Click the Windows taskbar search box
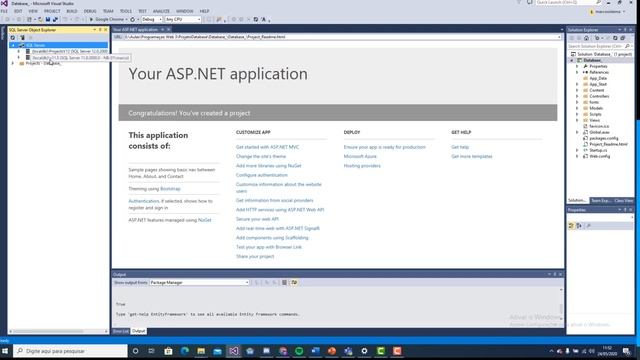The image size is (640, 360). pyautogui.click(x=71, y=351)
